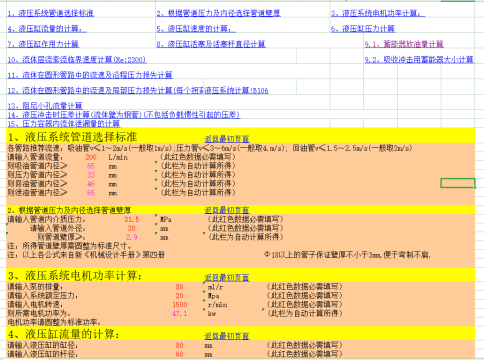This screenshot has height=360, width=484.
Task: Click the 'MPa' unit beside 31.5
Action: click(166, 220)
